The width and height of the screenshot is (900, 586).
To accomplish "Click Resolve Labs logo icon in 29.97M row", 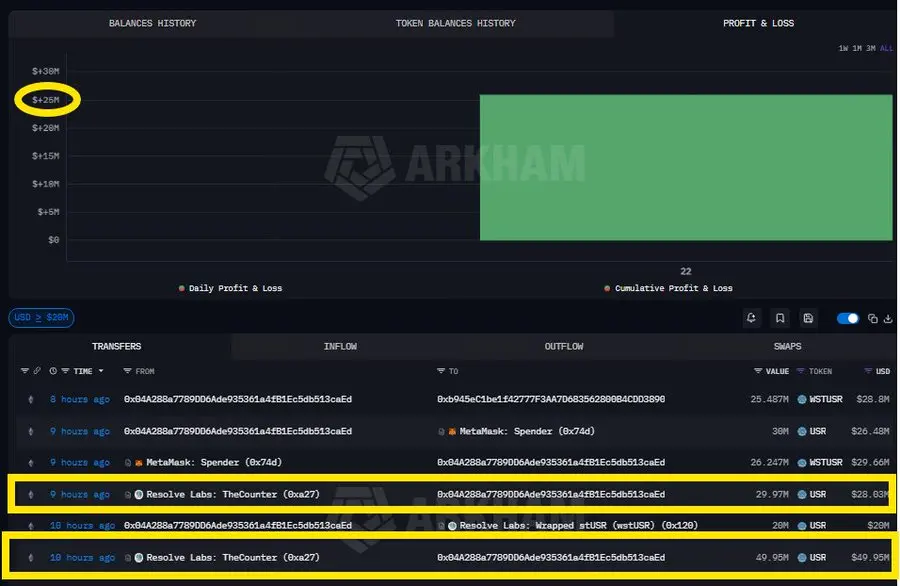I will [139, 494].
